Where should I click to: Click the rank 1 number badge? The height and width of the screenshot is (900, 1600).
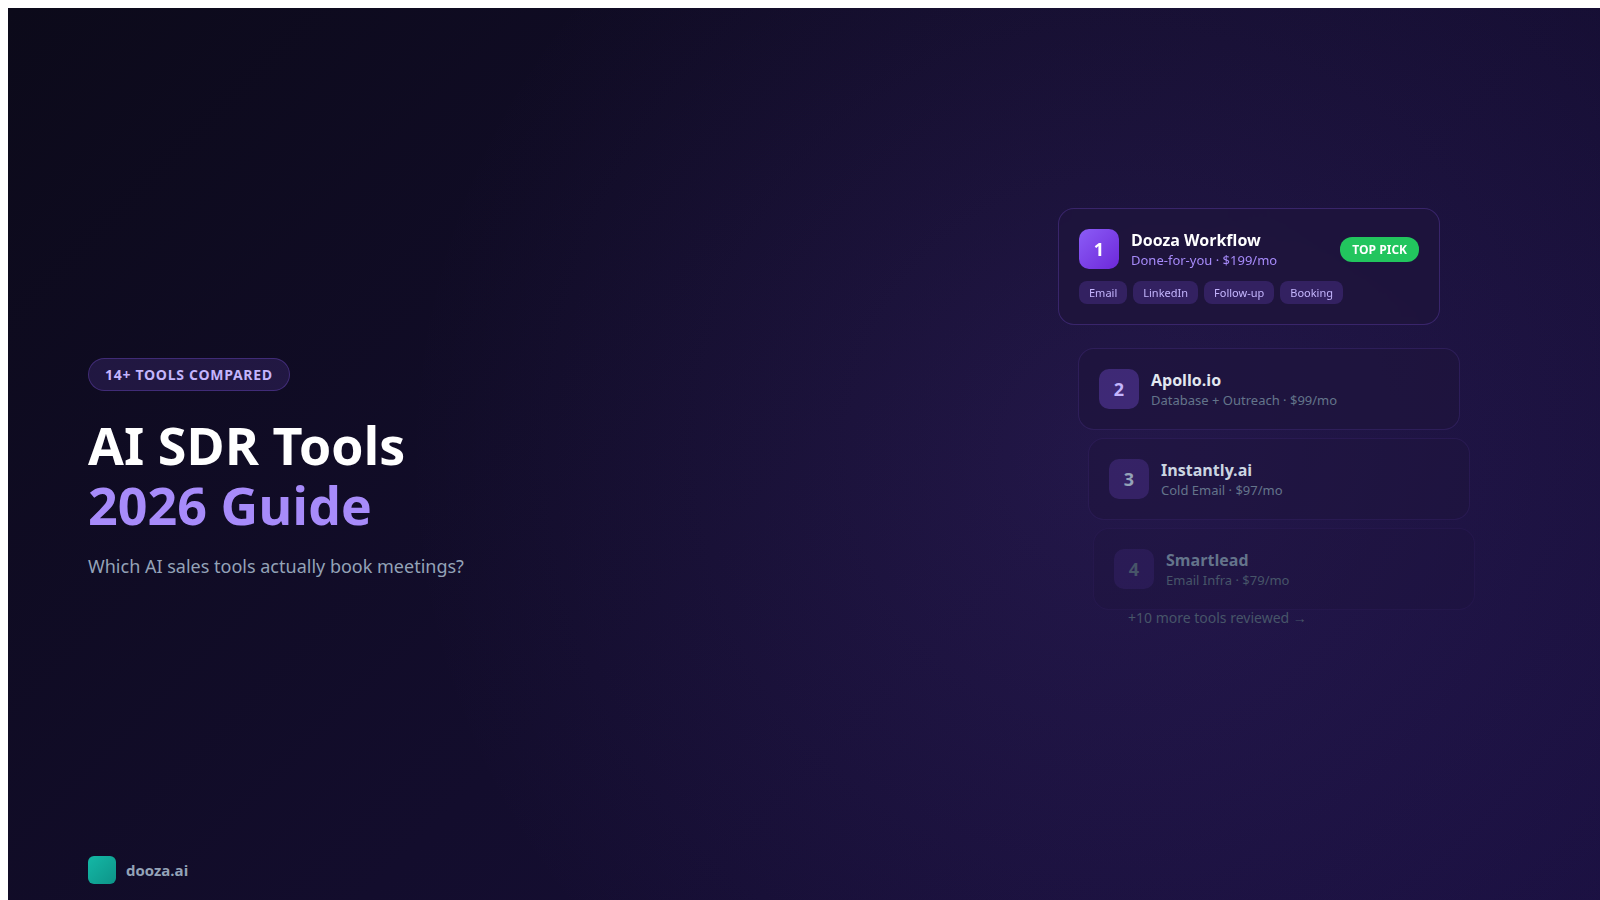[1099, 249]
